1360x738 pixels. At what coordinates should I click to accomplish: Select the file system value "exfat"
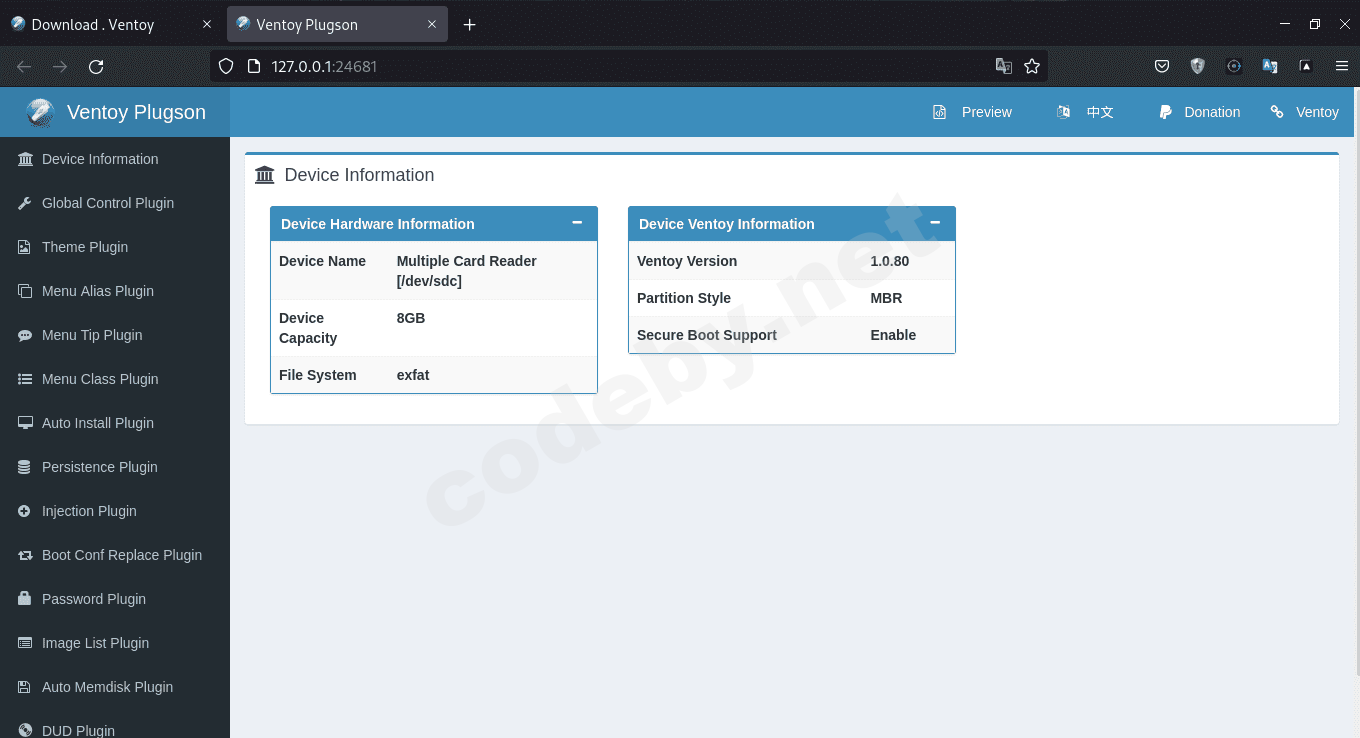click(413, 375)
